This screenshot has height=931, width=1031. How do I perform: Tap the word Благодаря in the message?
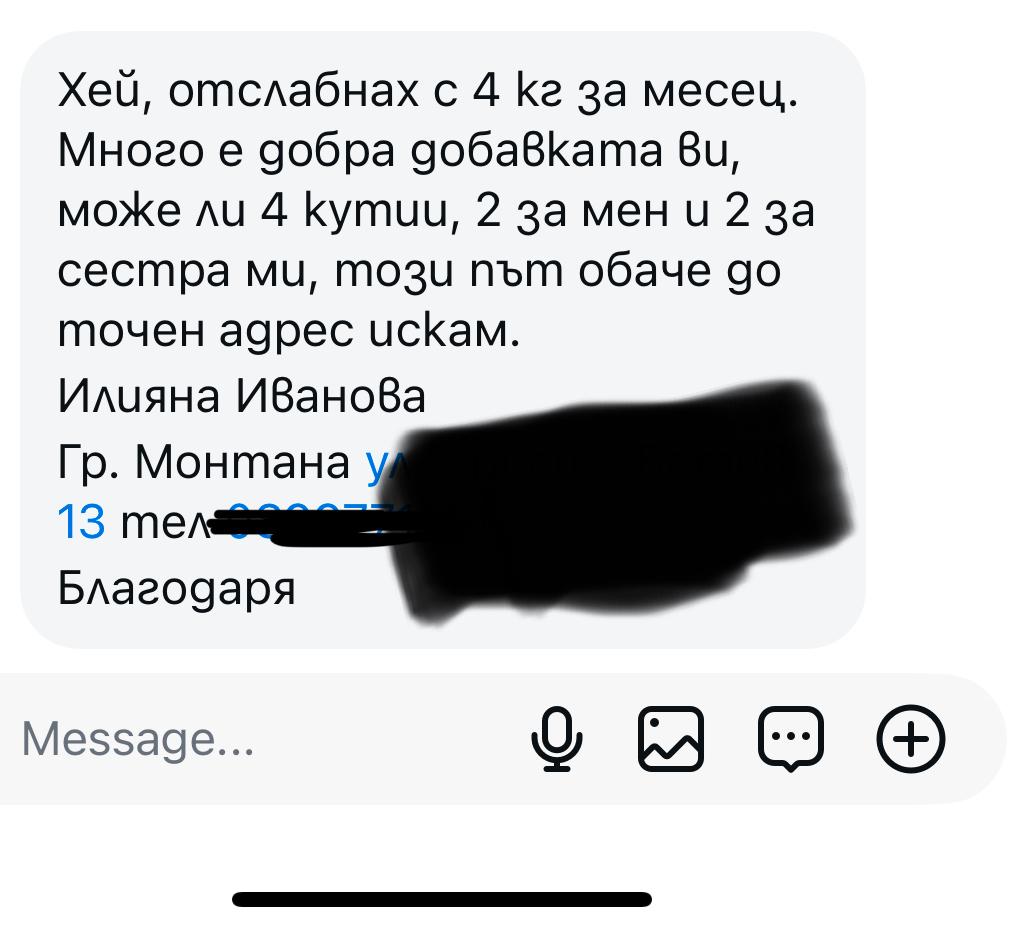(x=177, y=589)
